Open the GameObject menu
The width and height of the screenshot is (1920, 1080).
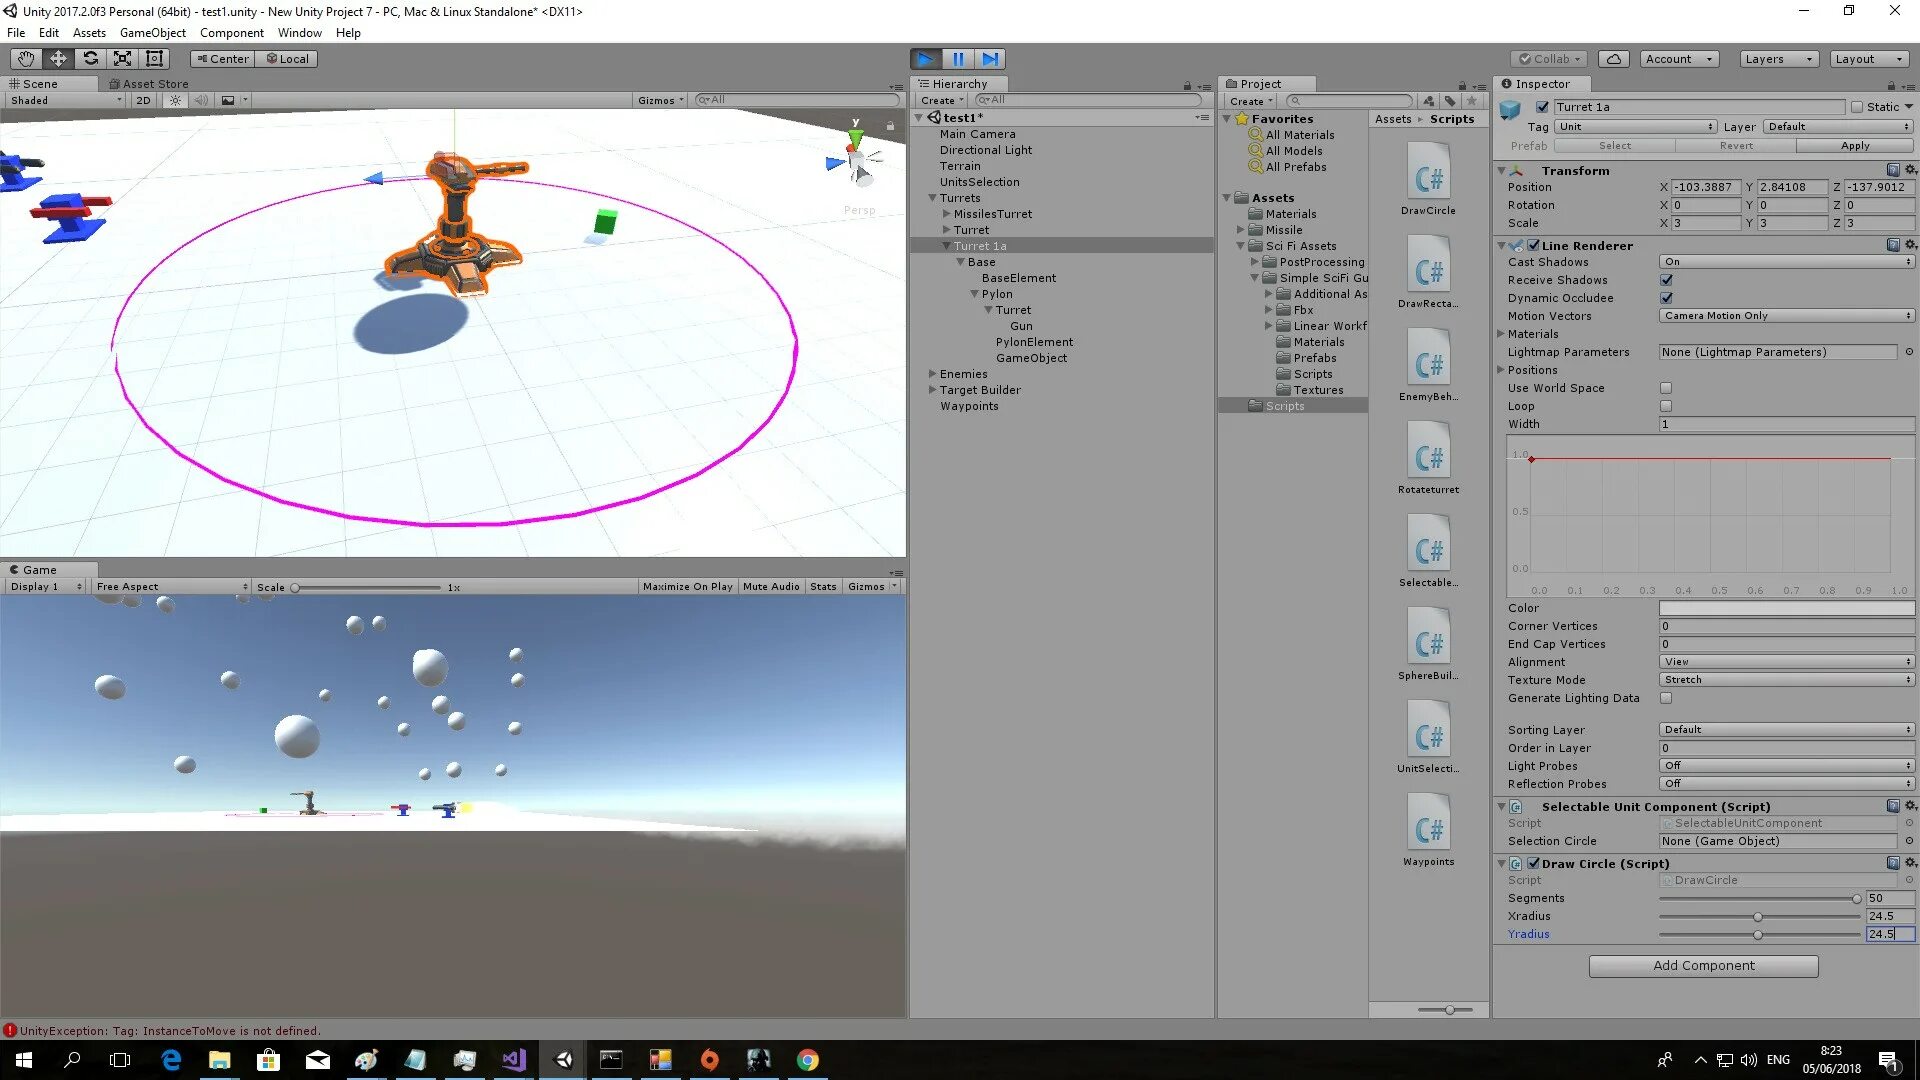tap(152, 33)
